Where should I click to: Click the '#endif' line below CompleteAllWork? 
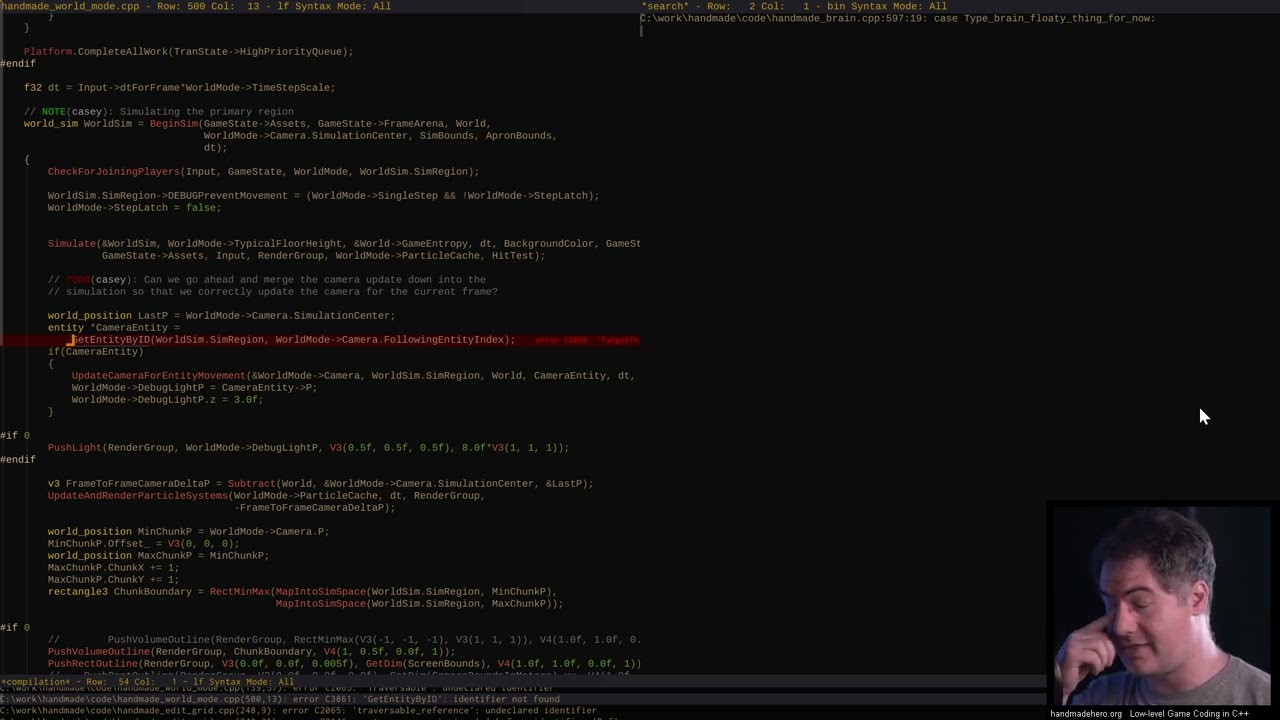18,63
